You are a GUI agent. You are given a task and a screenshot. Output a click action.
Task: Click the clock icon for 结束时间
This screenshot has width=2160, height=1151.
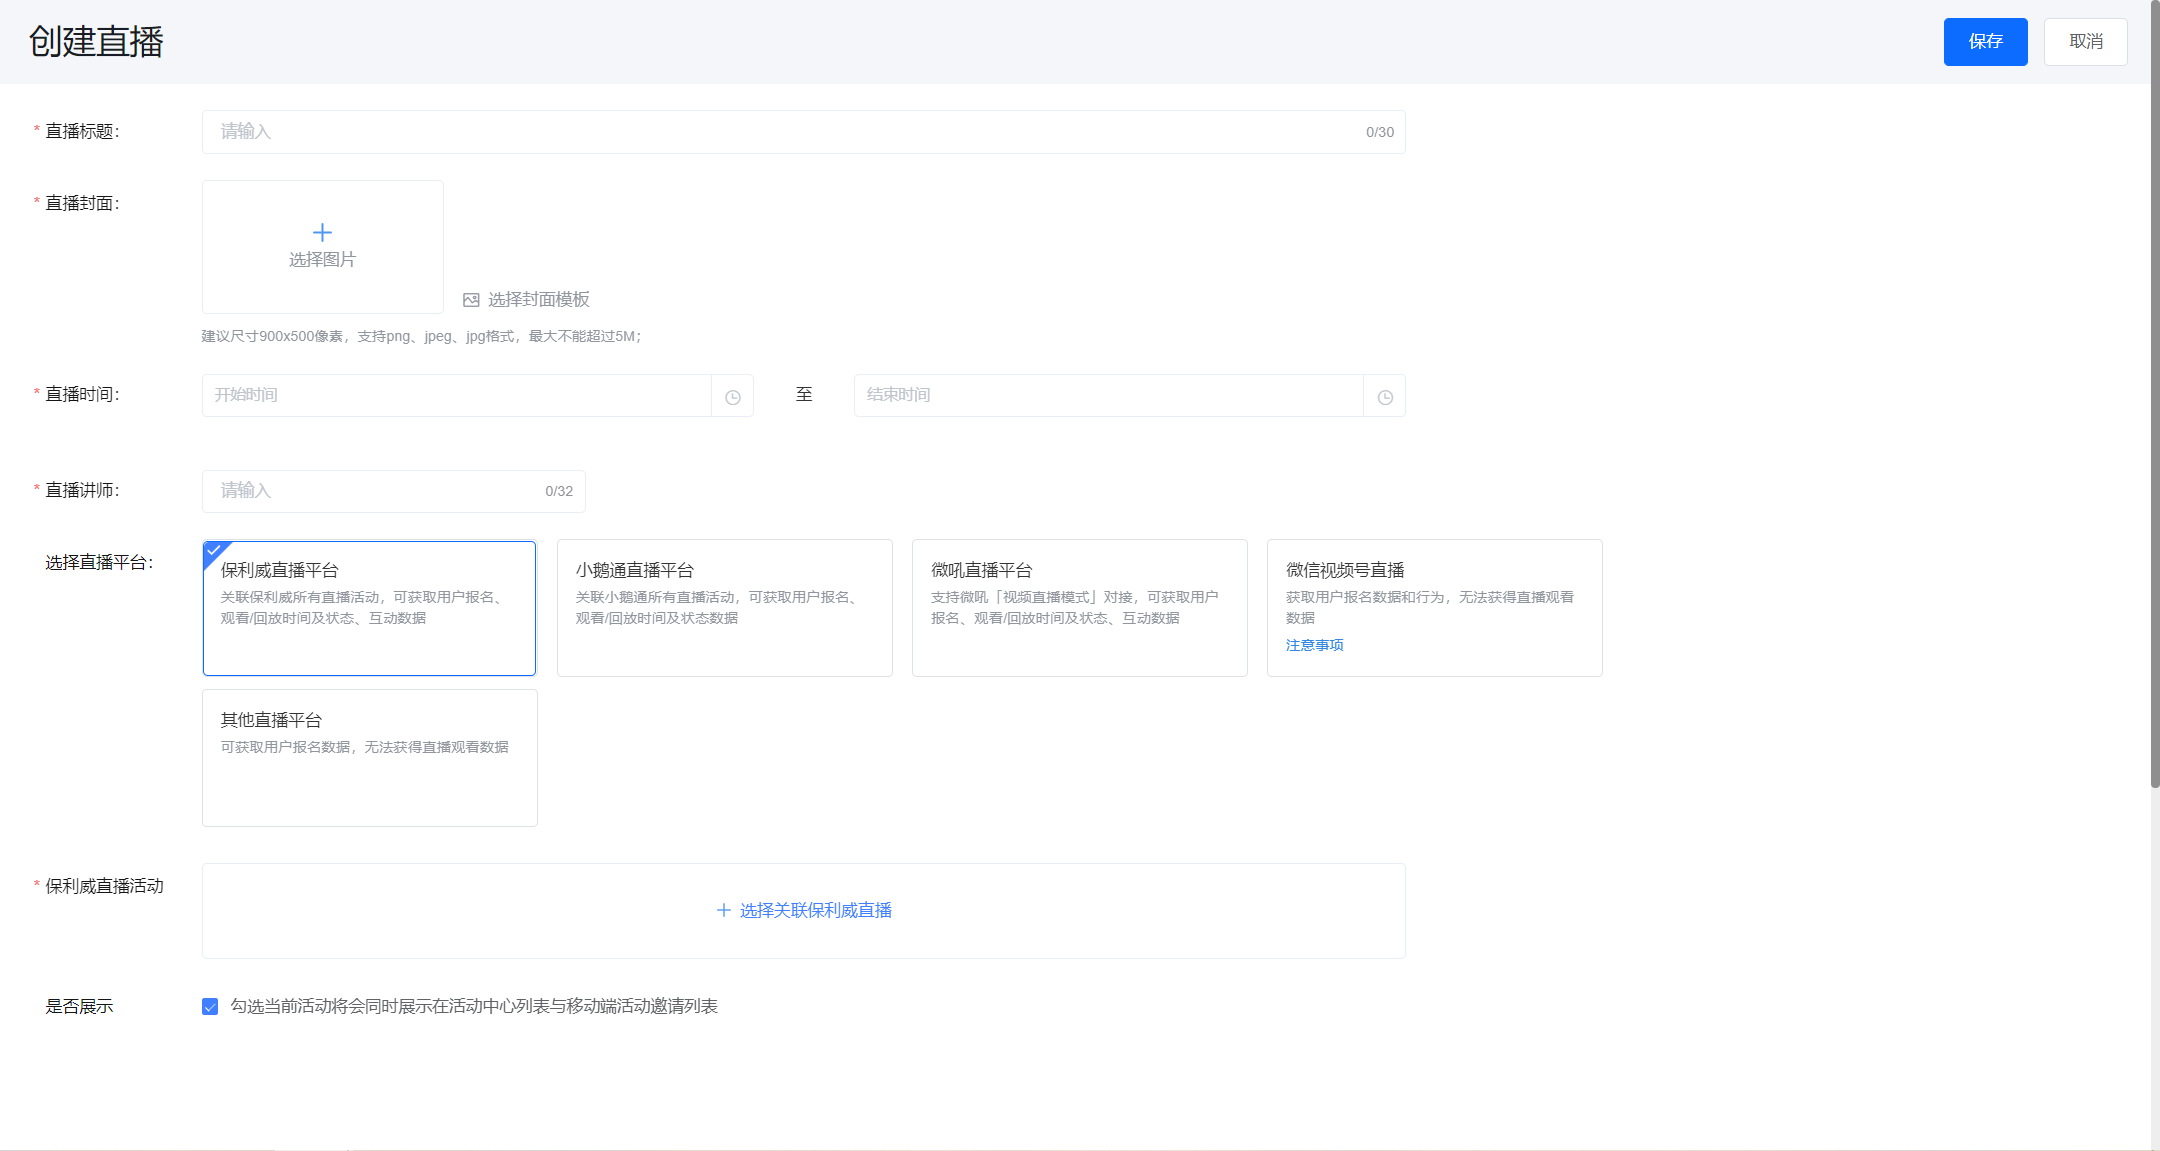click(x=1385, y=397)
